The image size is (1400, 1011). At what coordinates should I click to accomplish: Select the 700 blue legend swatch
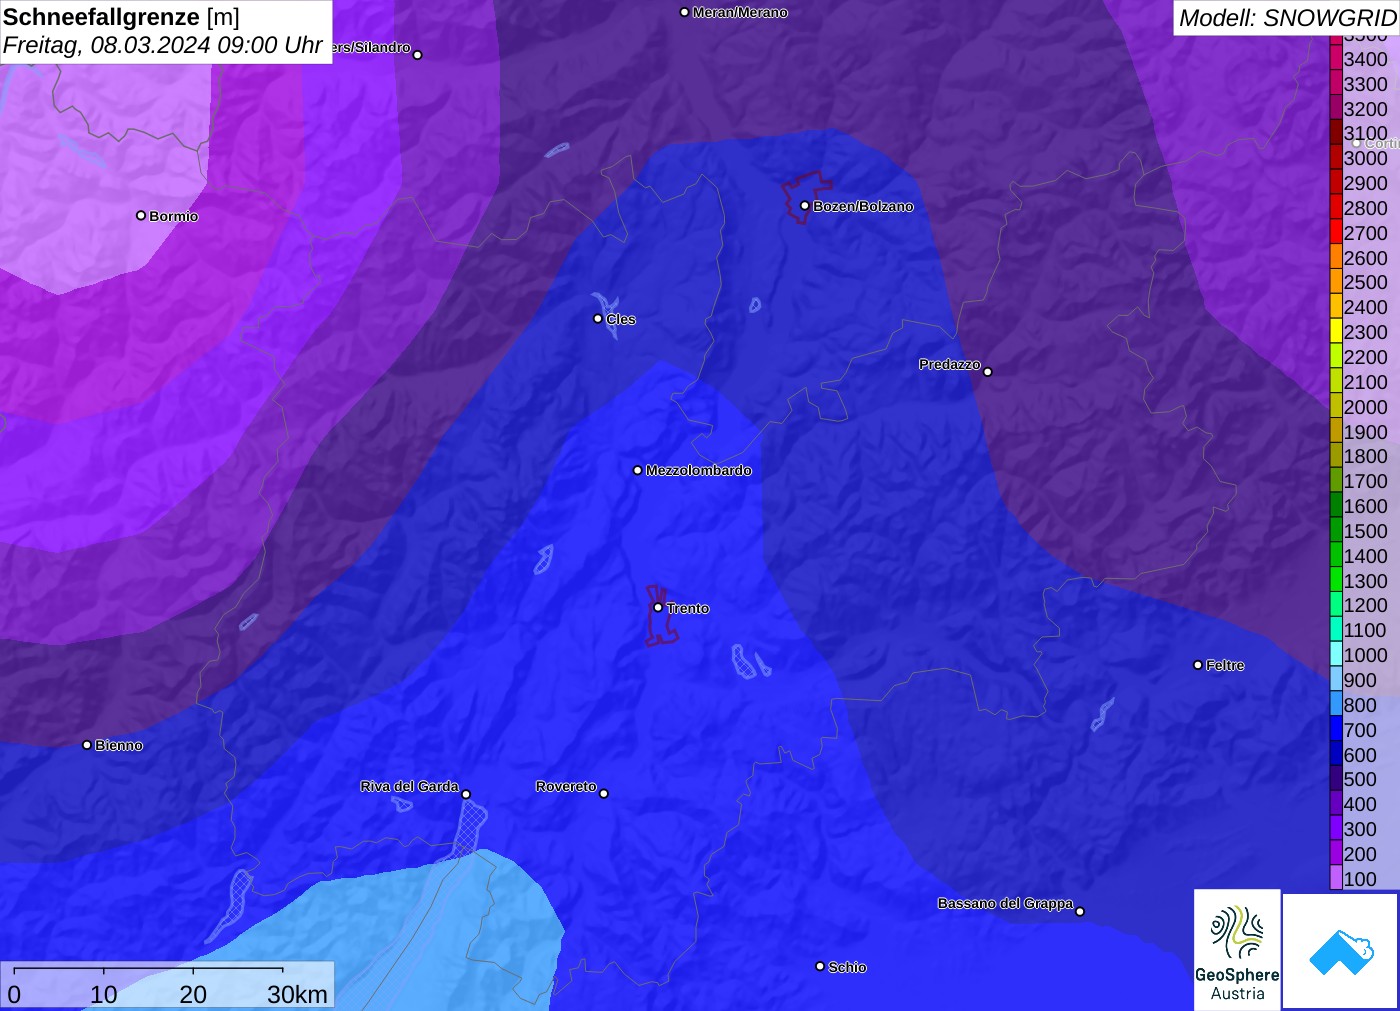pos(1336,729)
